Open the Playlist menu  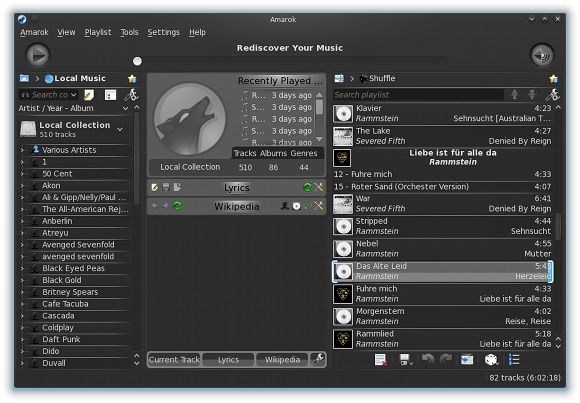[98, 32]
